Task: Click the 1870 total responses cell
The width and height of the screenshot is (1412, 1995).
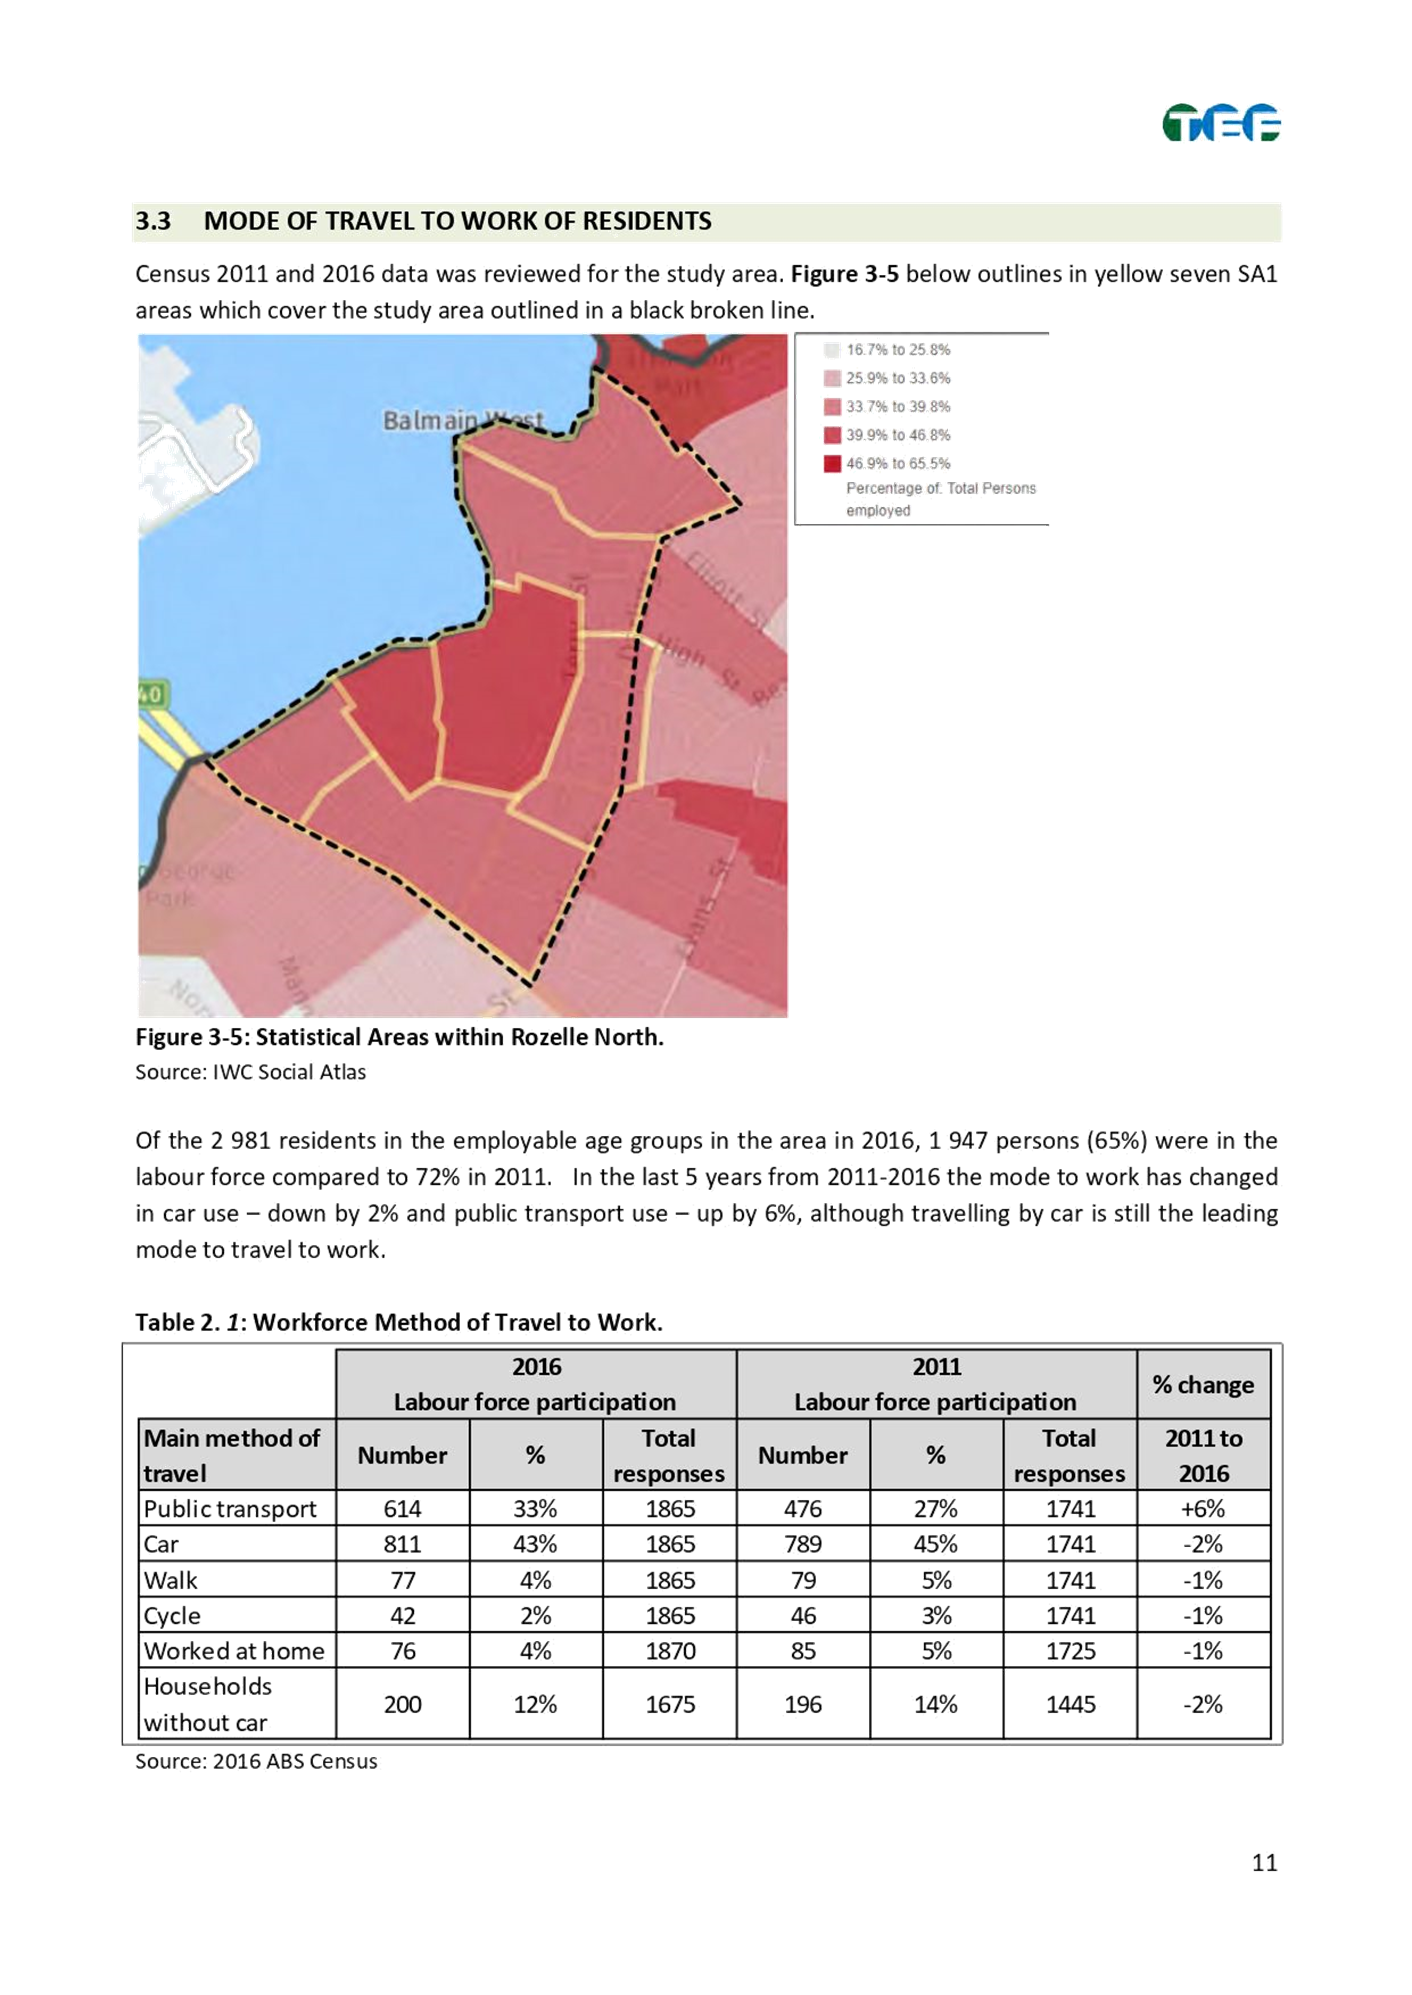Action: coord(670,1651)
